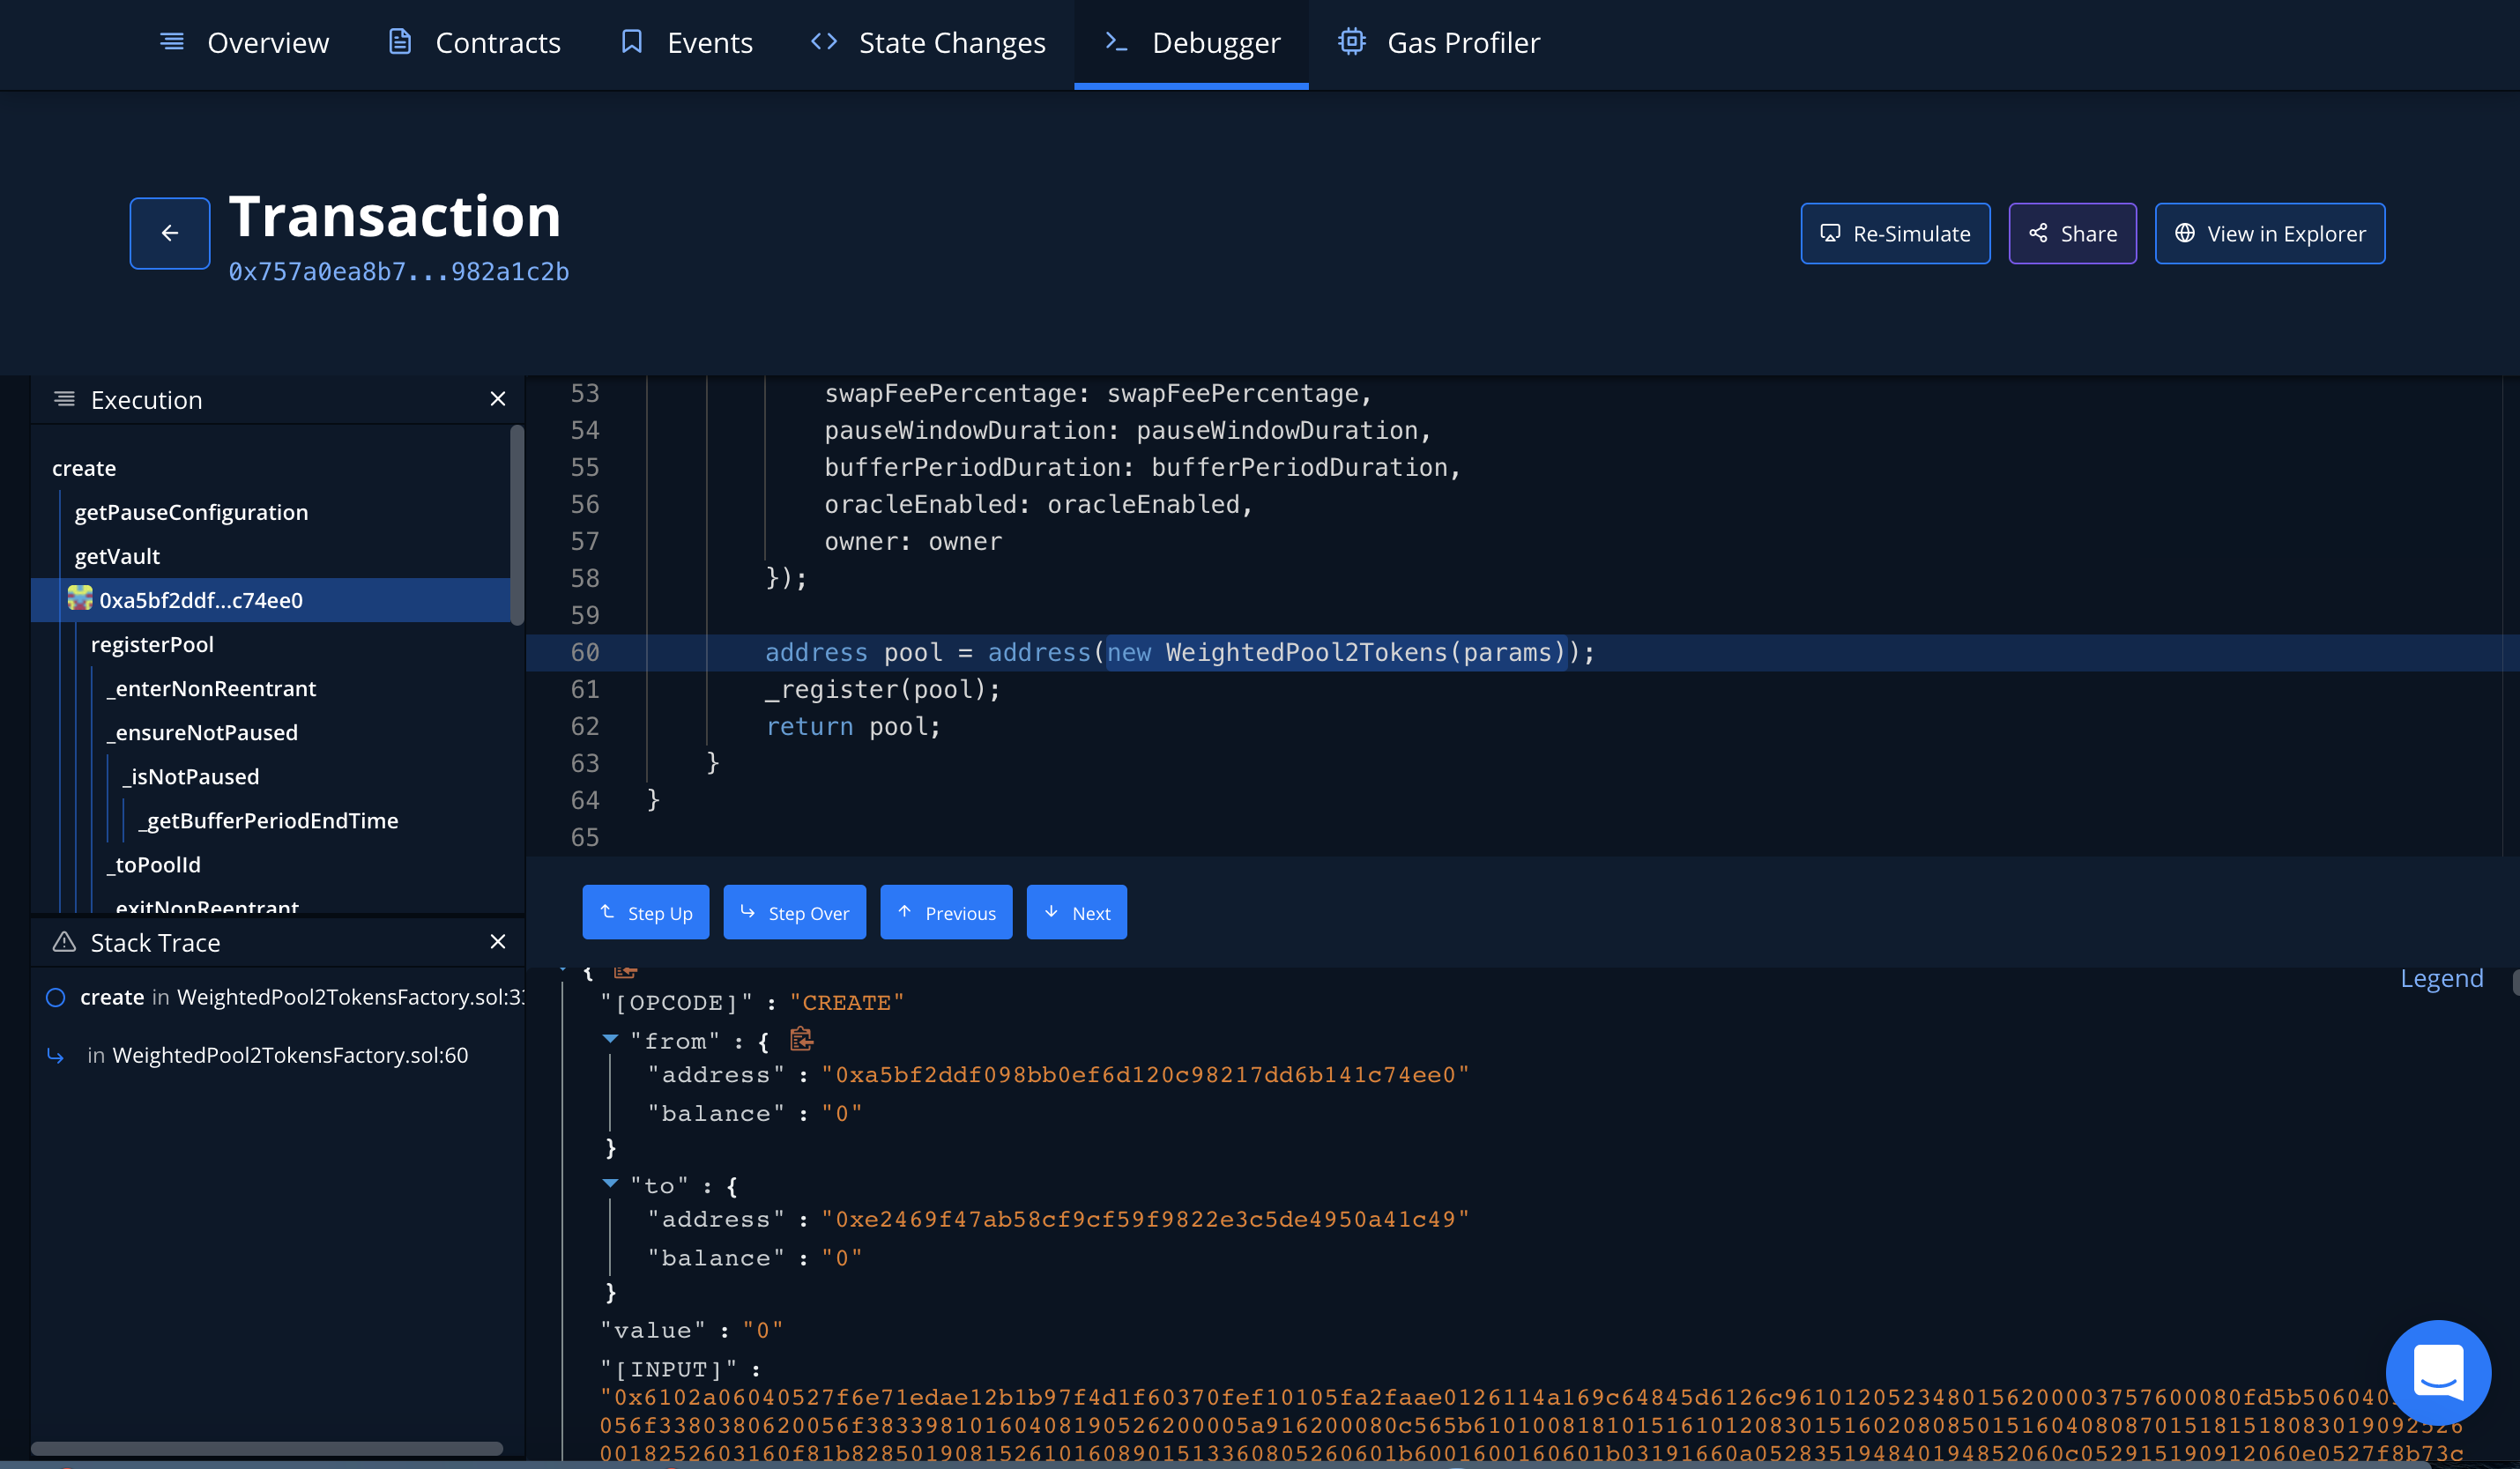Click the Events tab bookmark icon
Image resolution: width=2520 pixels, height=1469 pixels.
click(x=632, y=42)
